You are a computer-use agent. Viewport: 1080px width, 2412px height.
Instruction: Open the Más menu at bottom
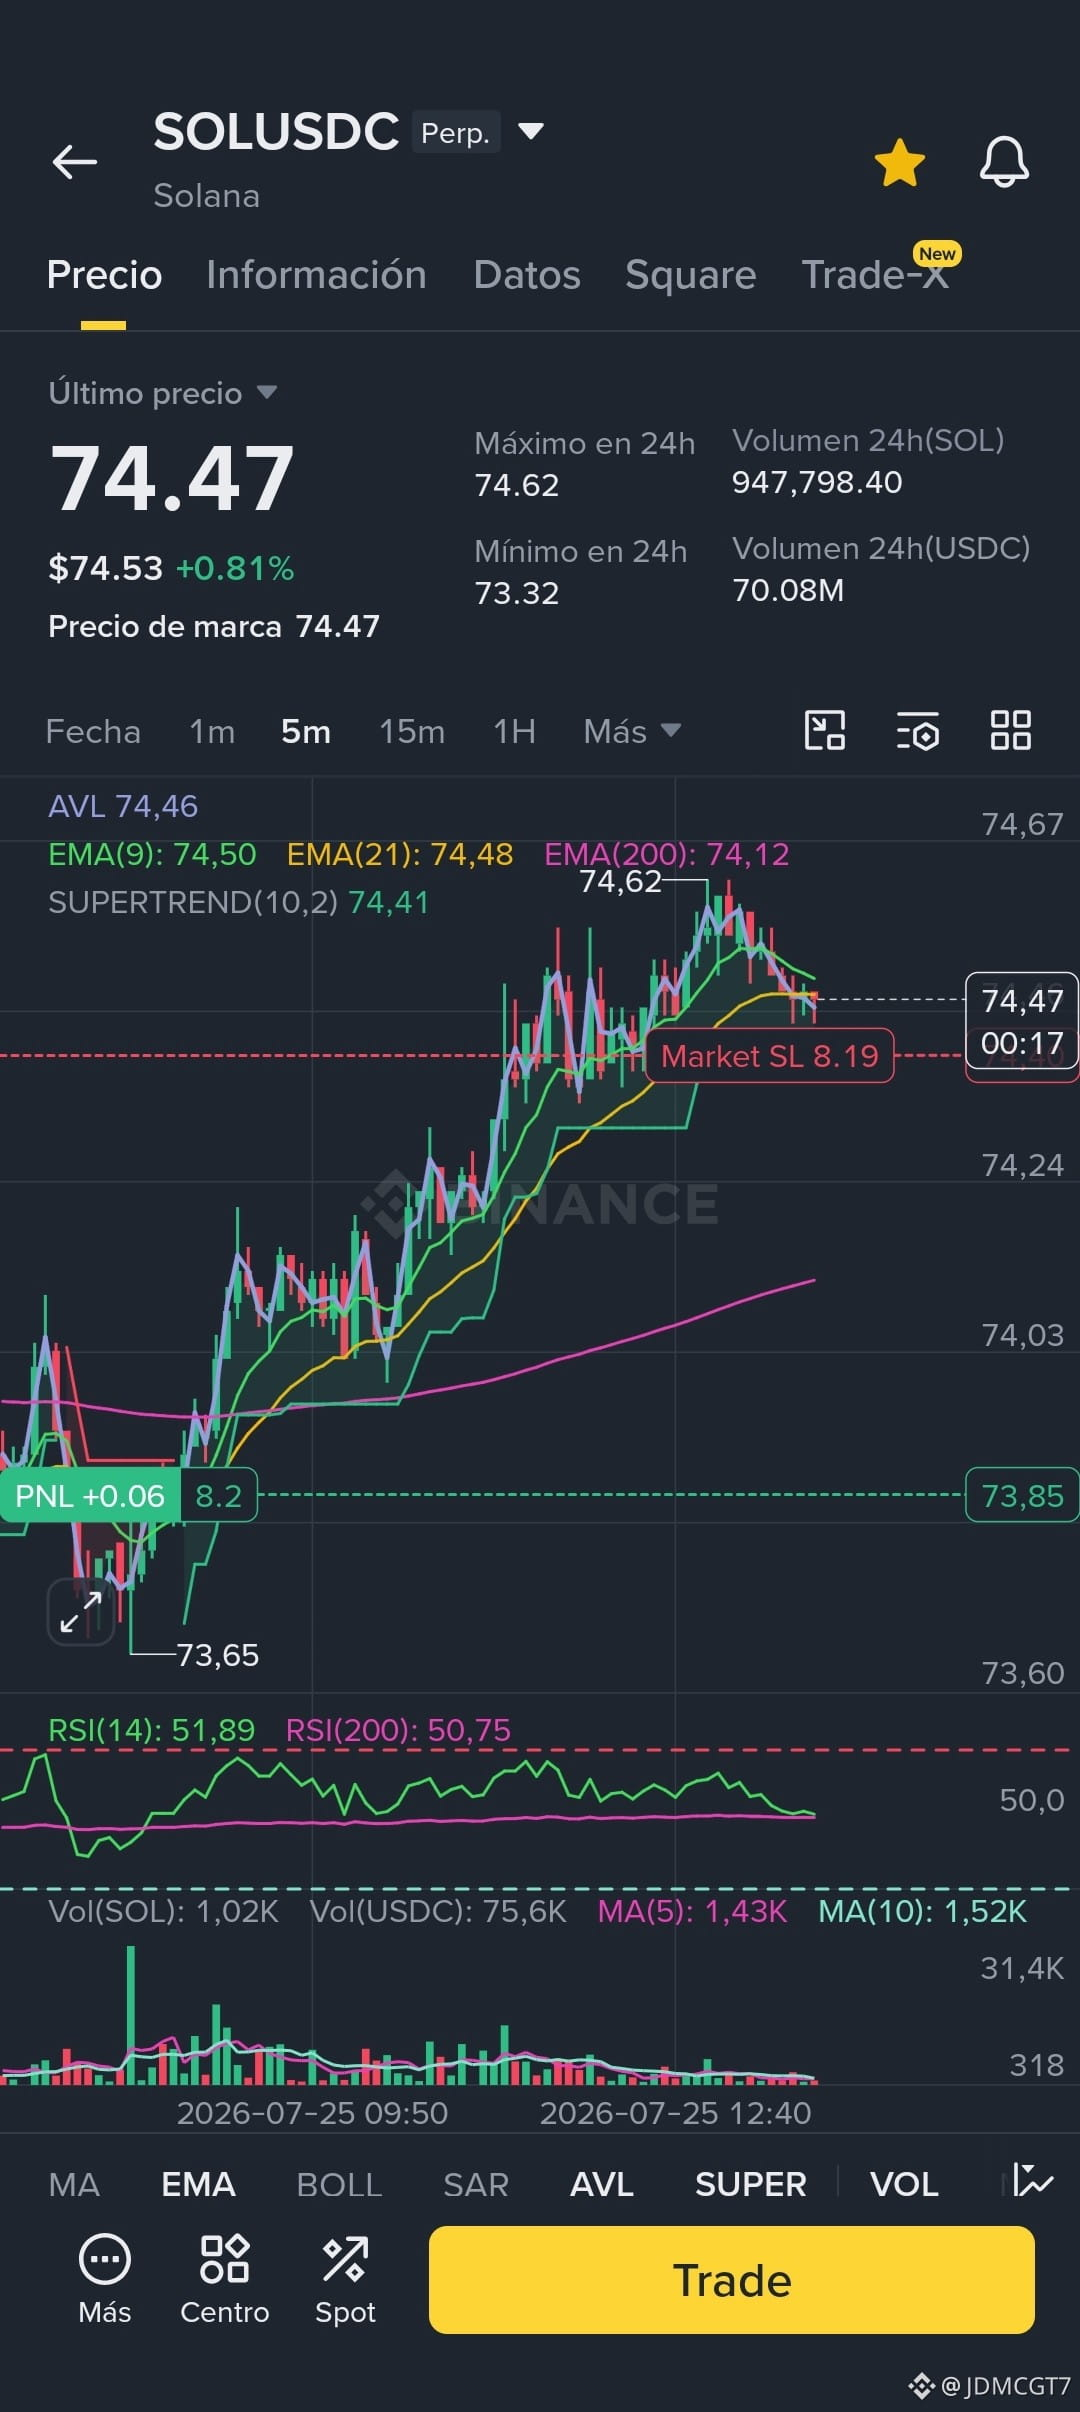[x=105, y=2279]
